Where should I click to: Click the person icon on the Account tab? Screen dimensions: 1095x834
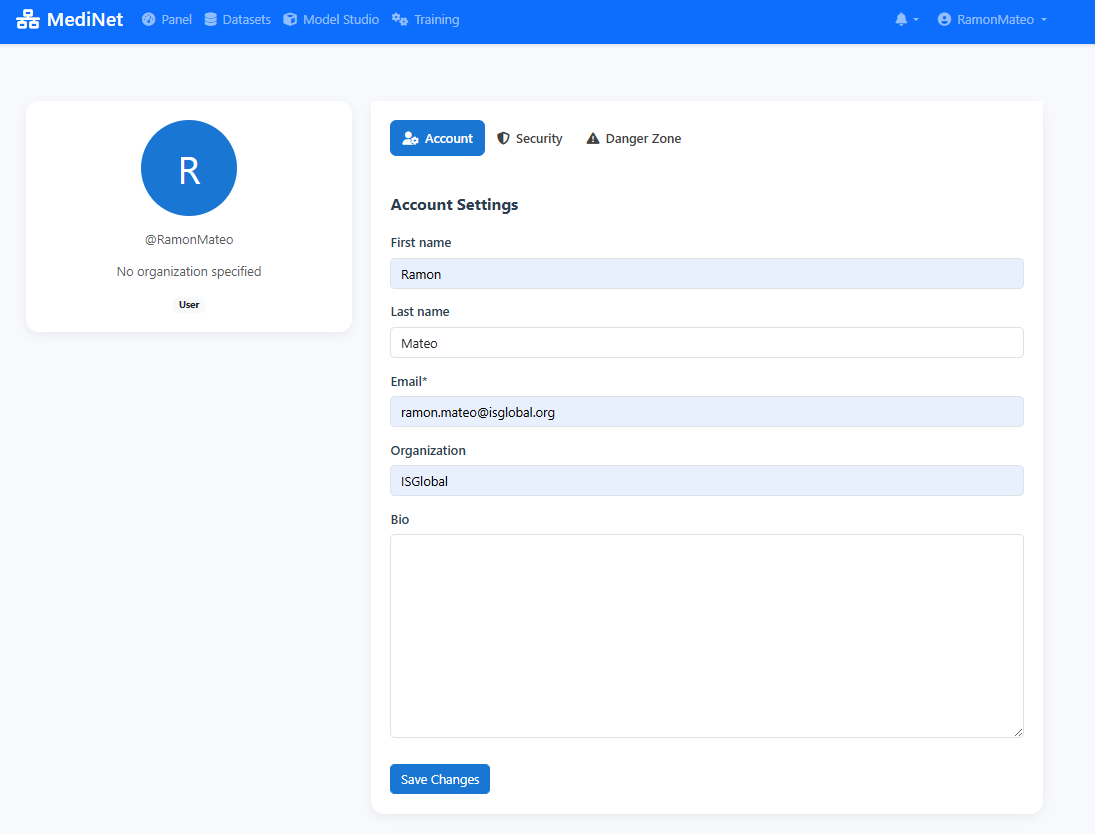click(x=412, y=138)
